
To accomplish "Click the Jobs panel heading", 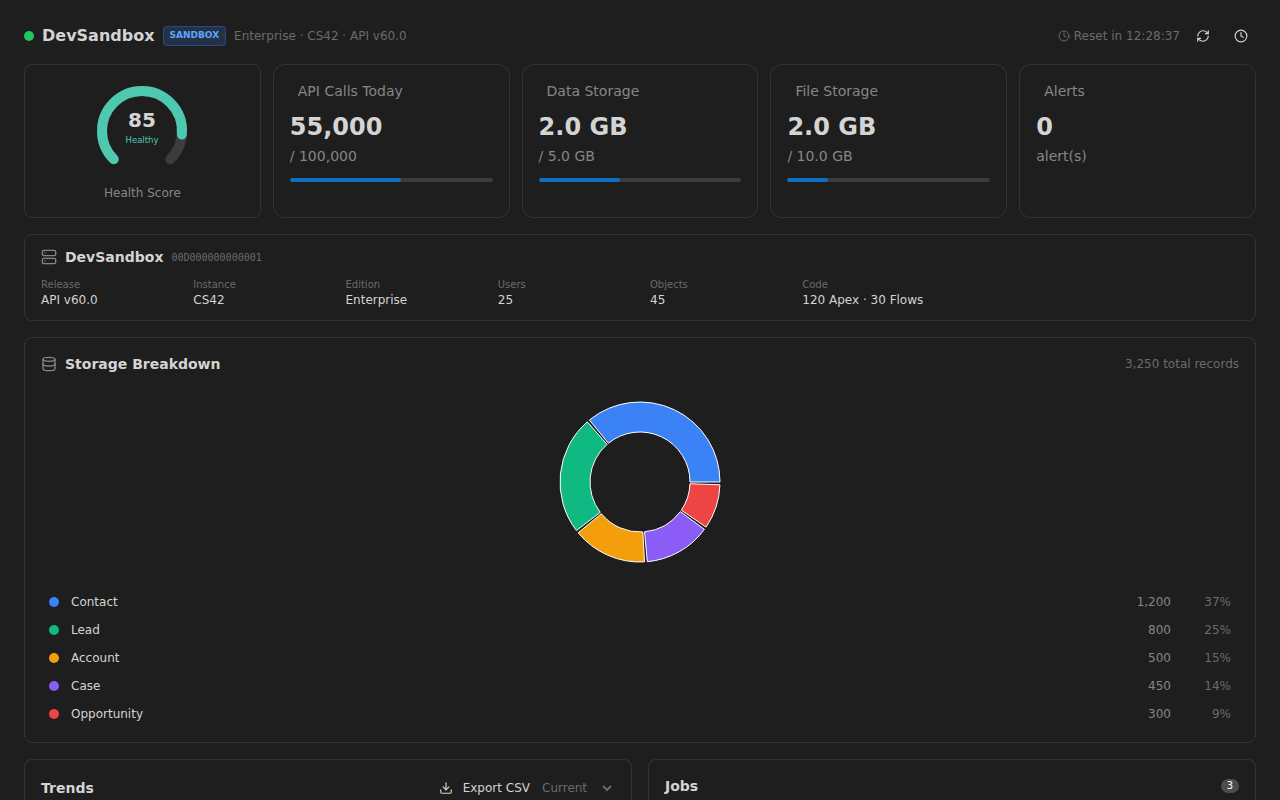I will point(681,786).
